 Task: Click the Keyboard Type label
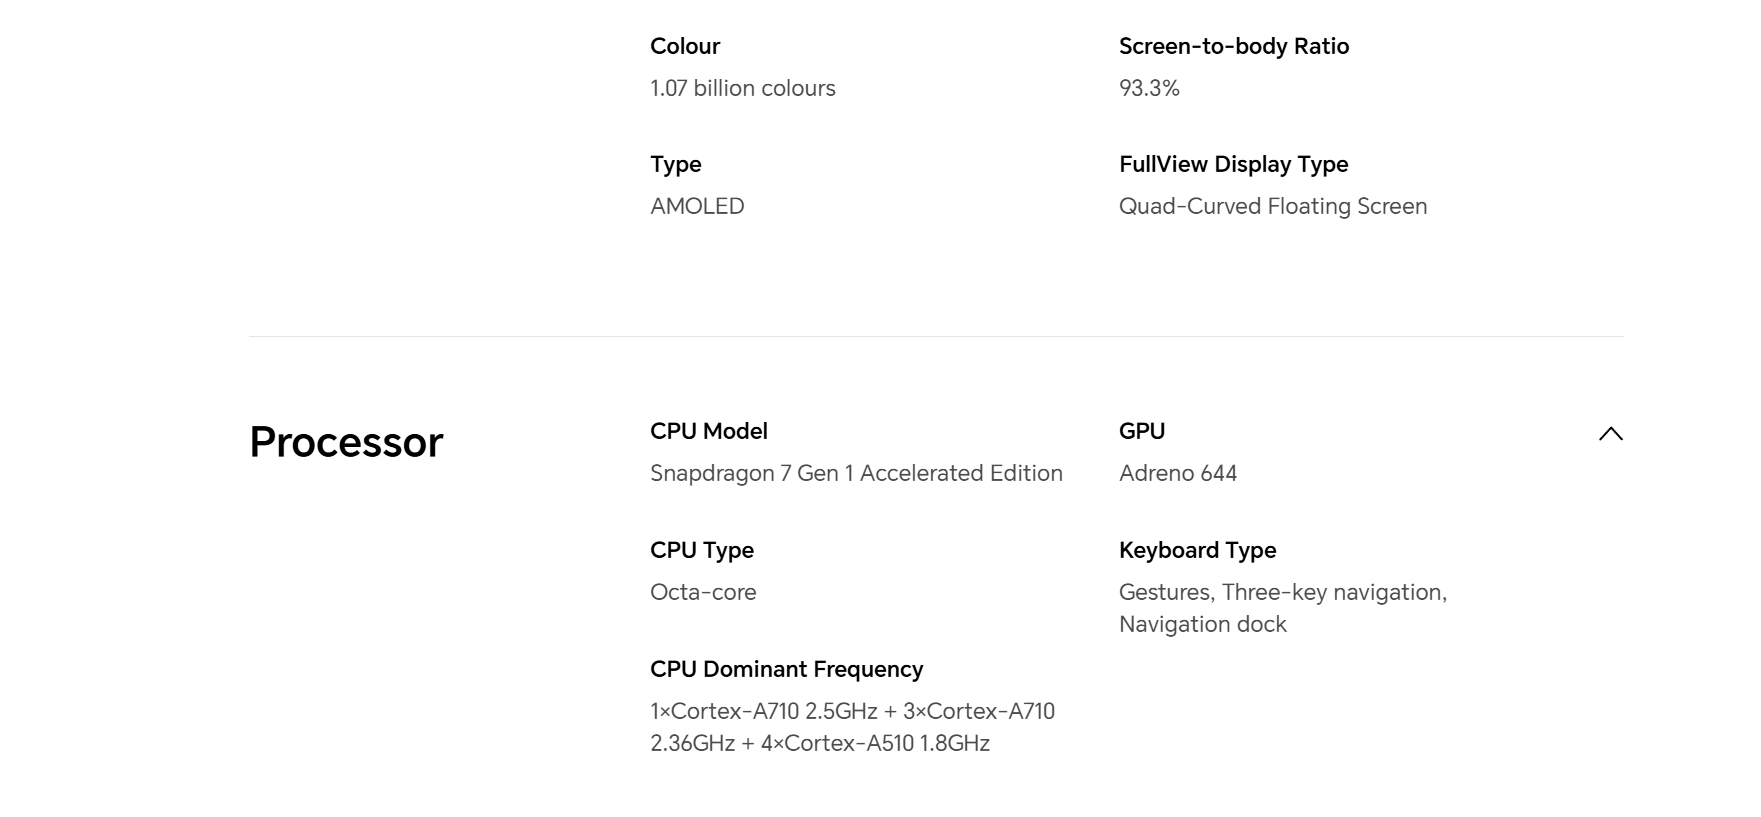point(1197,550)
